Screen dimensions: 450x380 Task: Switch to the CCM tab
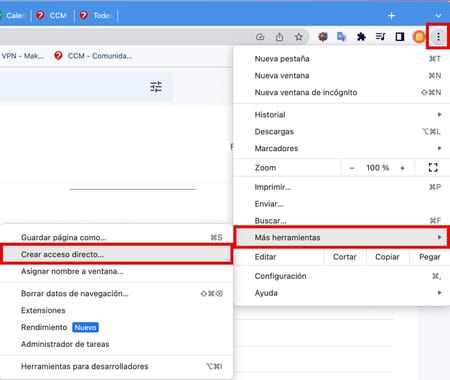(52, 15)
